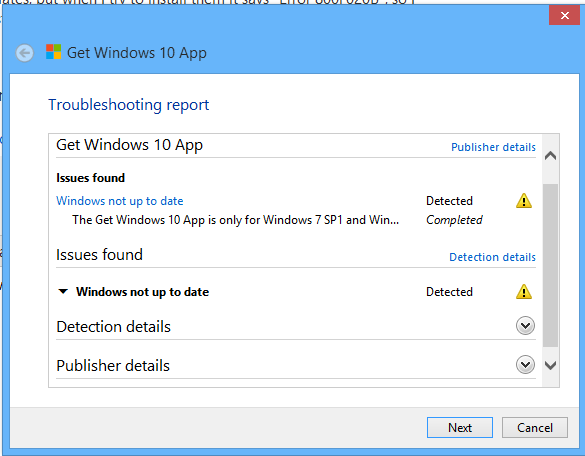
Task: Click the back arrow icon
Action: point(25,53)
